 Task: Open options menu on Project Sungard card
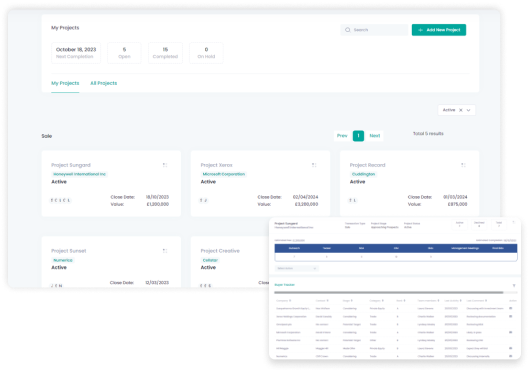pos(165,165)
